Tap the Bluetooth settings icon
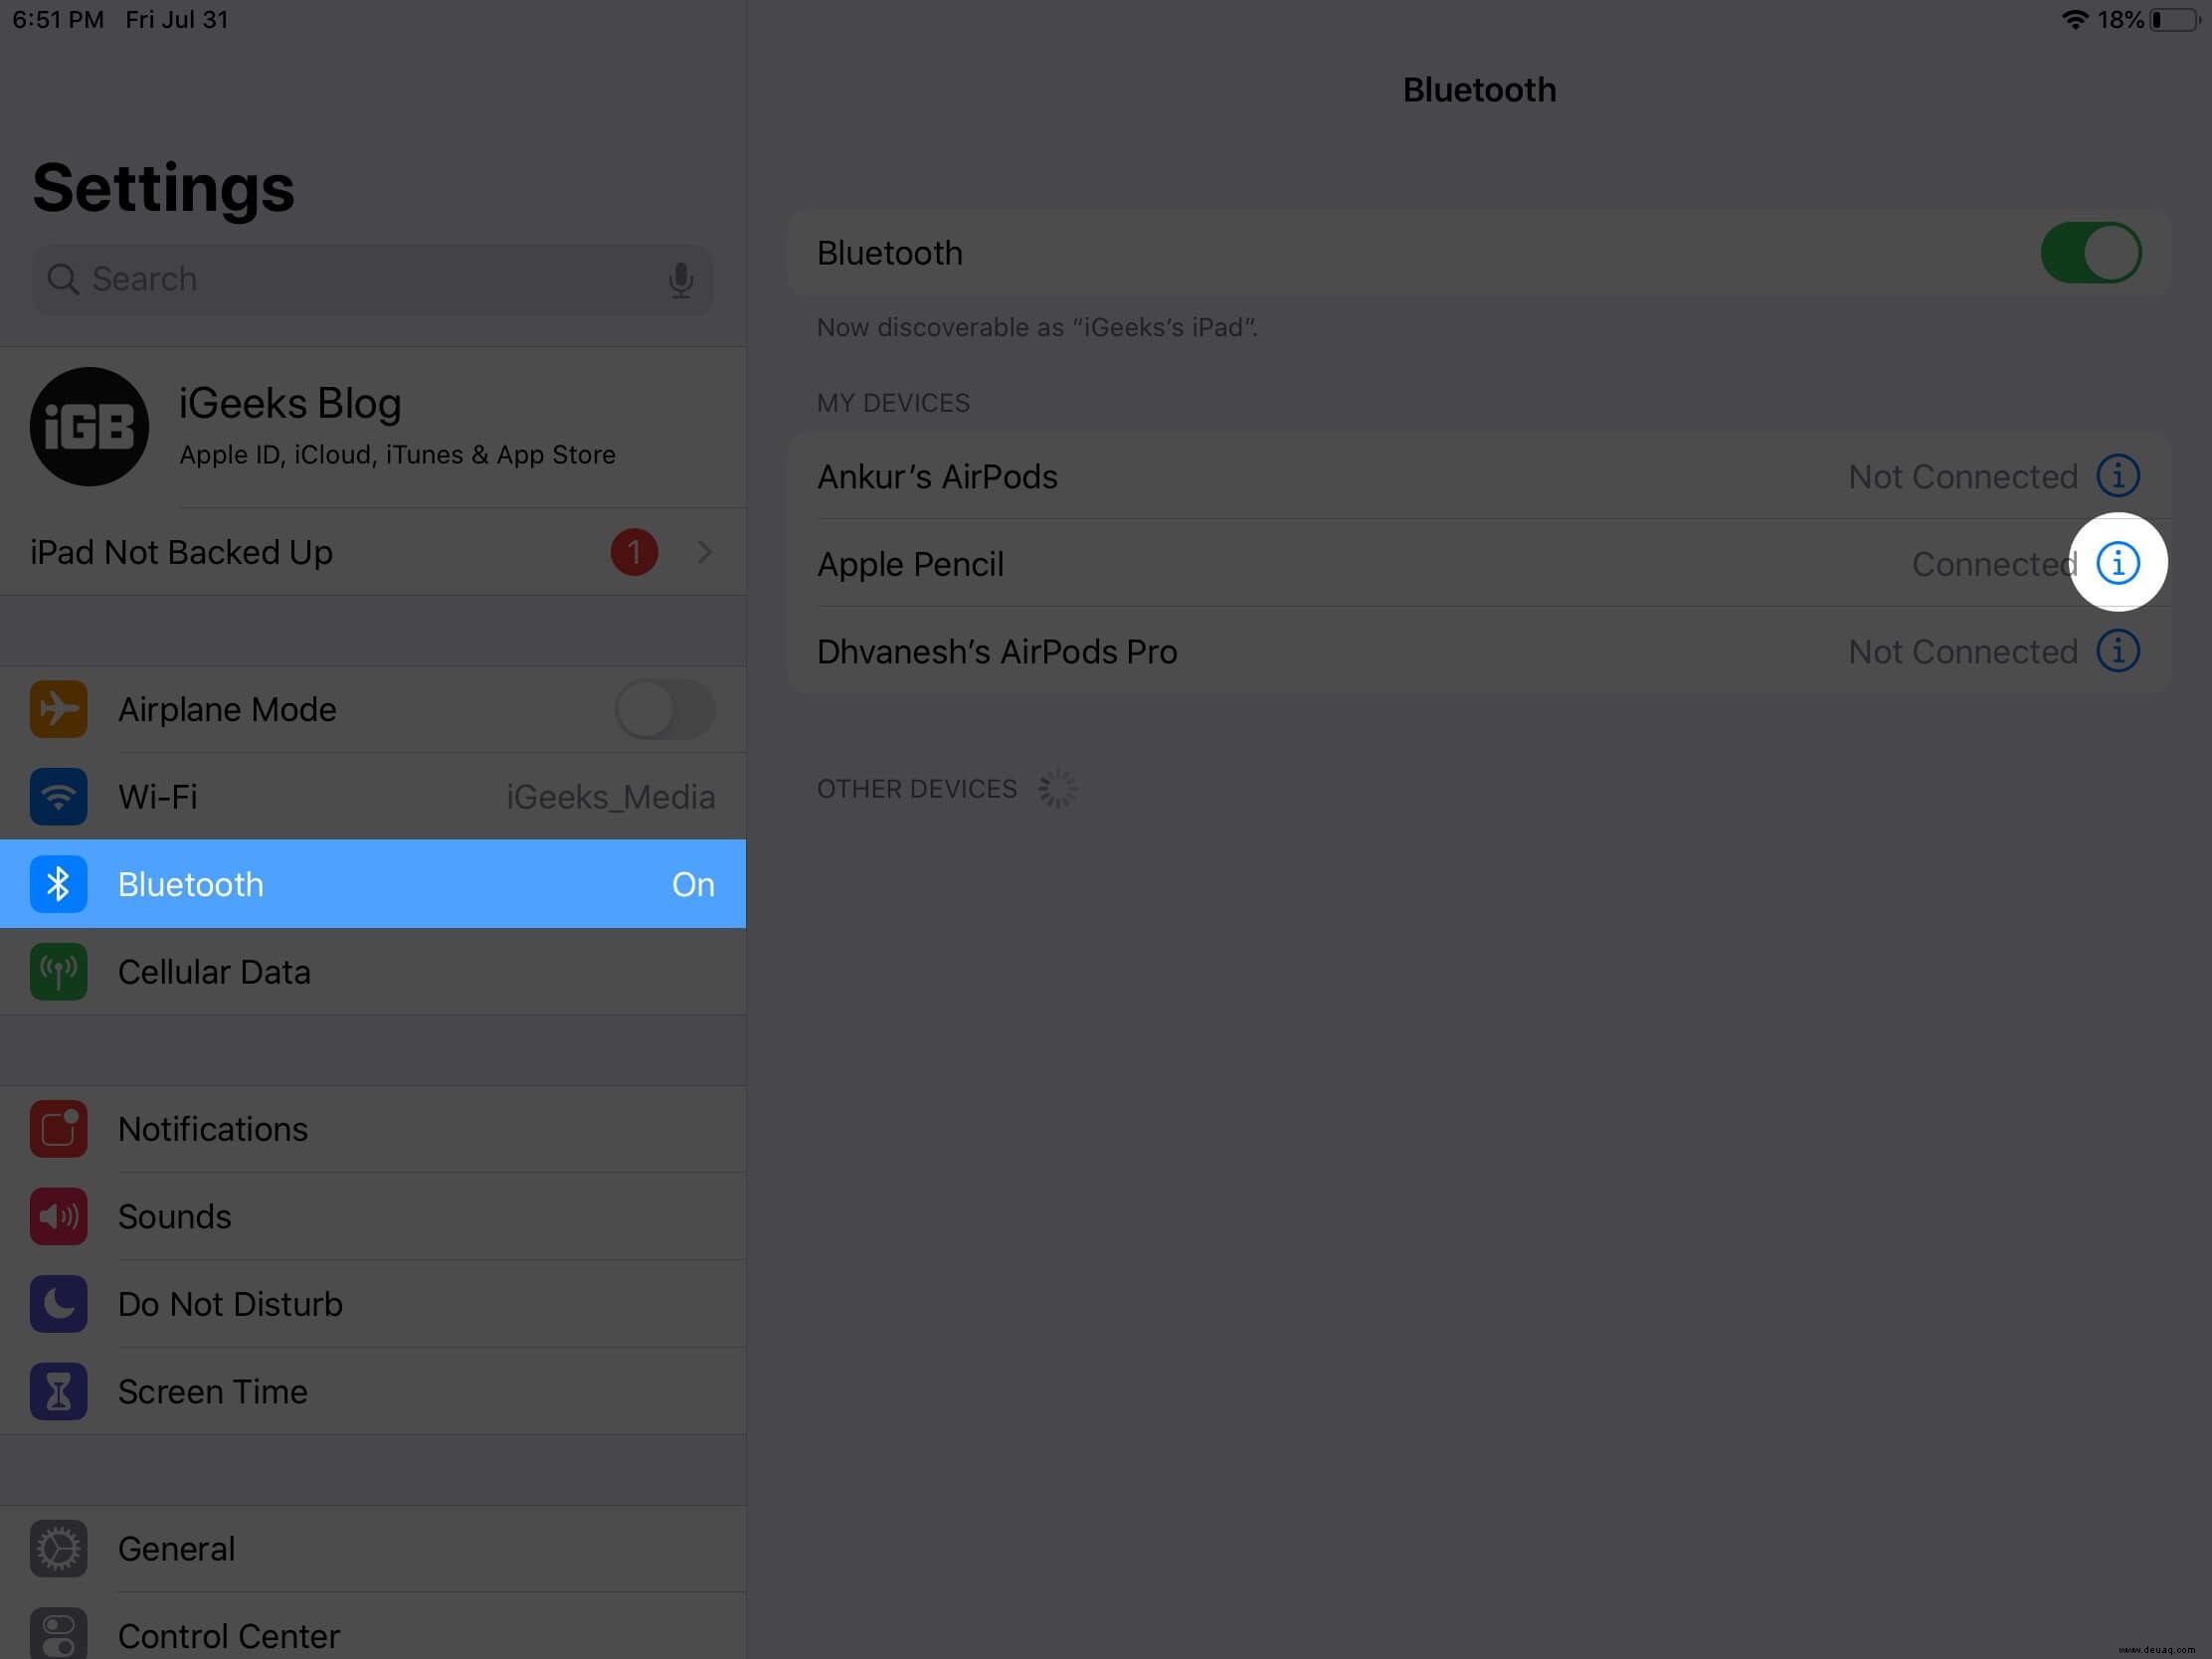 (58, 882)
